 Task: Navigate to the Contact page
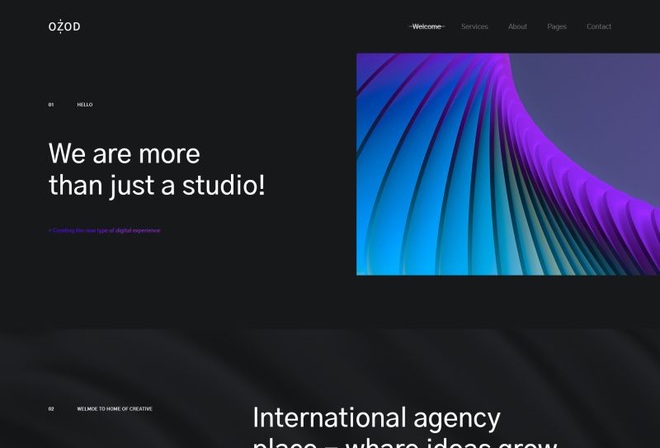599,27
